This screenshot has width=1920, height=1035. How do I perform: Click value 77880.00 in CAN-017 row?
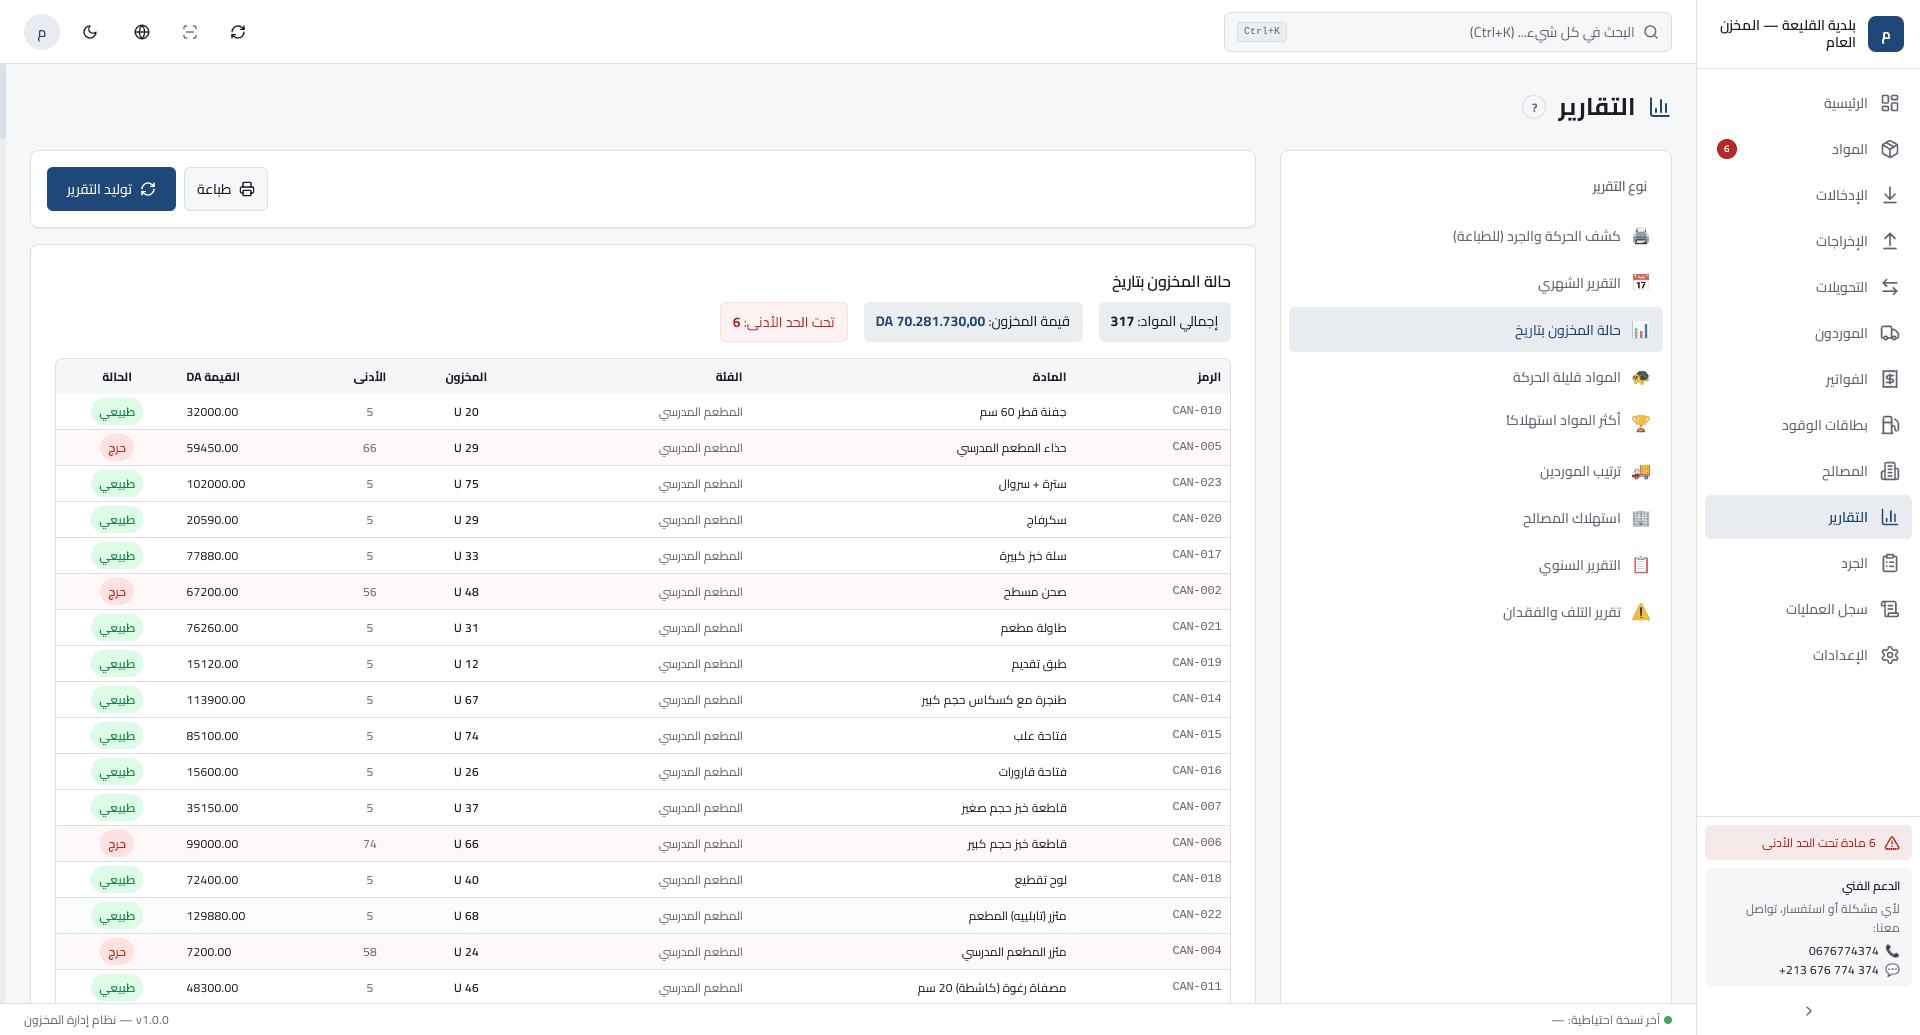pyautogui.click(x=212, y=556)
